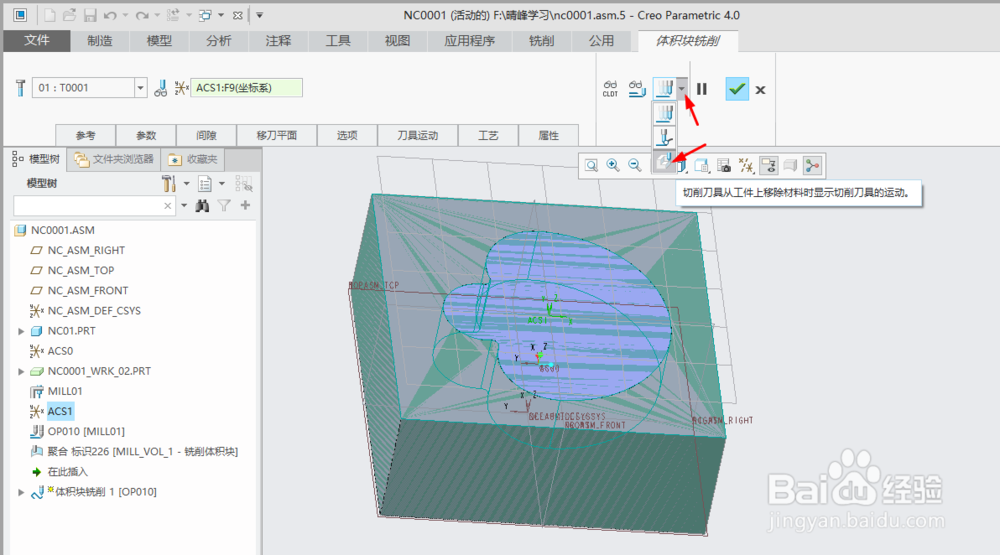Click the tool manager icon left of T0001
Image resolution: width=1000 pixels, height=555 pixels.
coord(20,88)
